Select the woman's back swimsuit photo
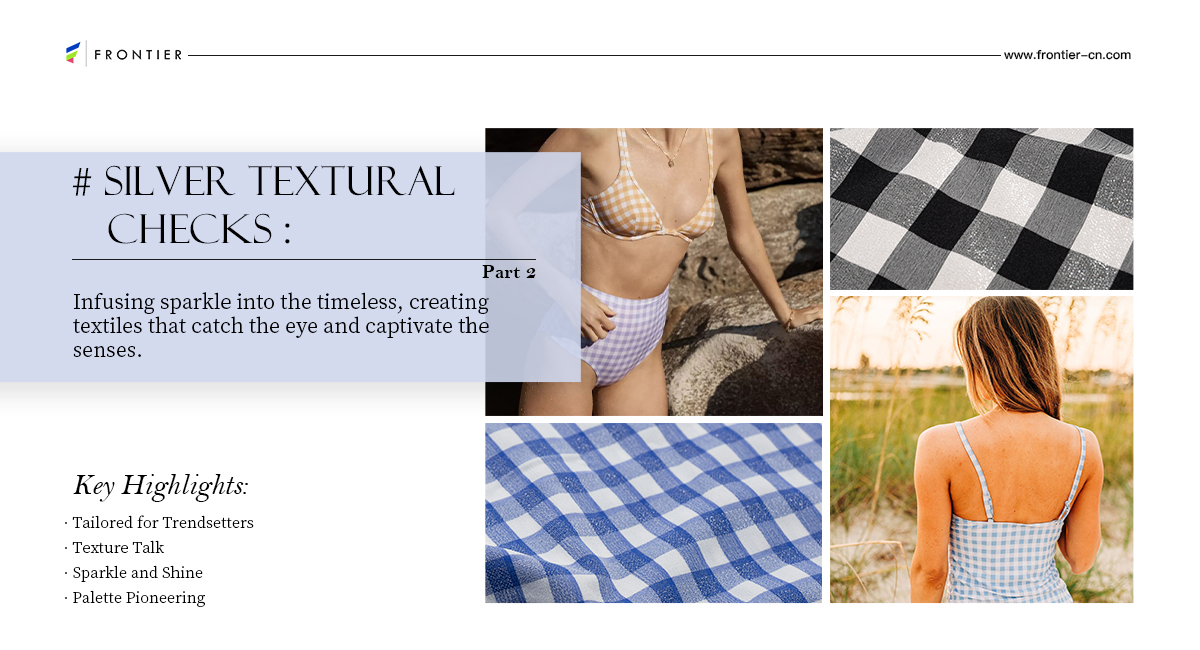This screenshot has height=650, width=1200. (981, 449)
